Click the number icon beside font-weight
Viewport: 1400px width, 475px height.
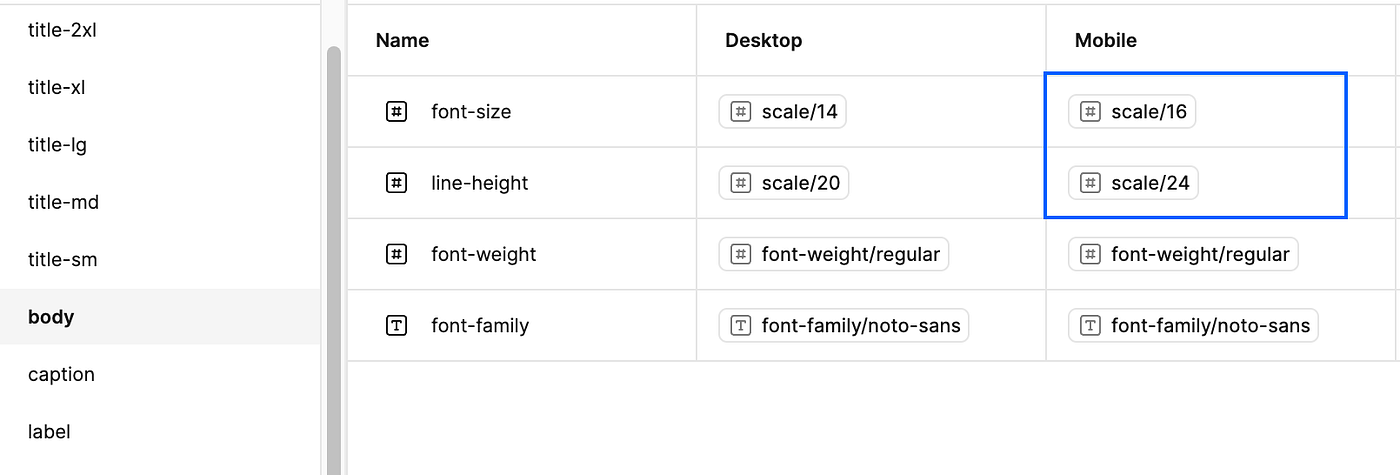(x=396, y=254)
